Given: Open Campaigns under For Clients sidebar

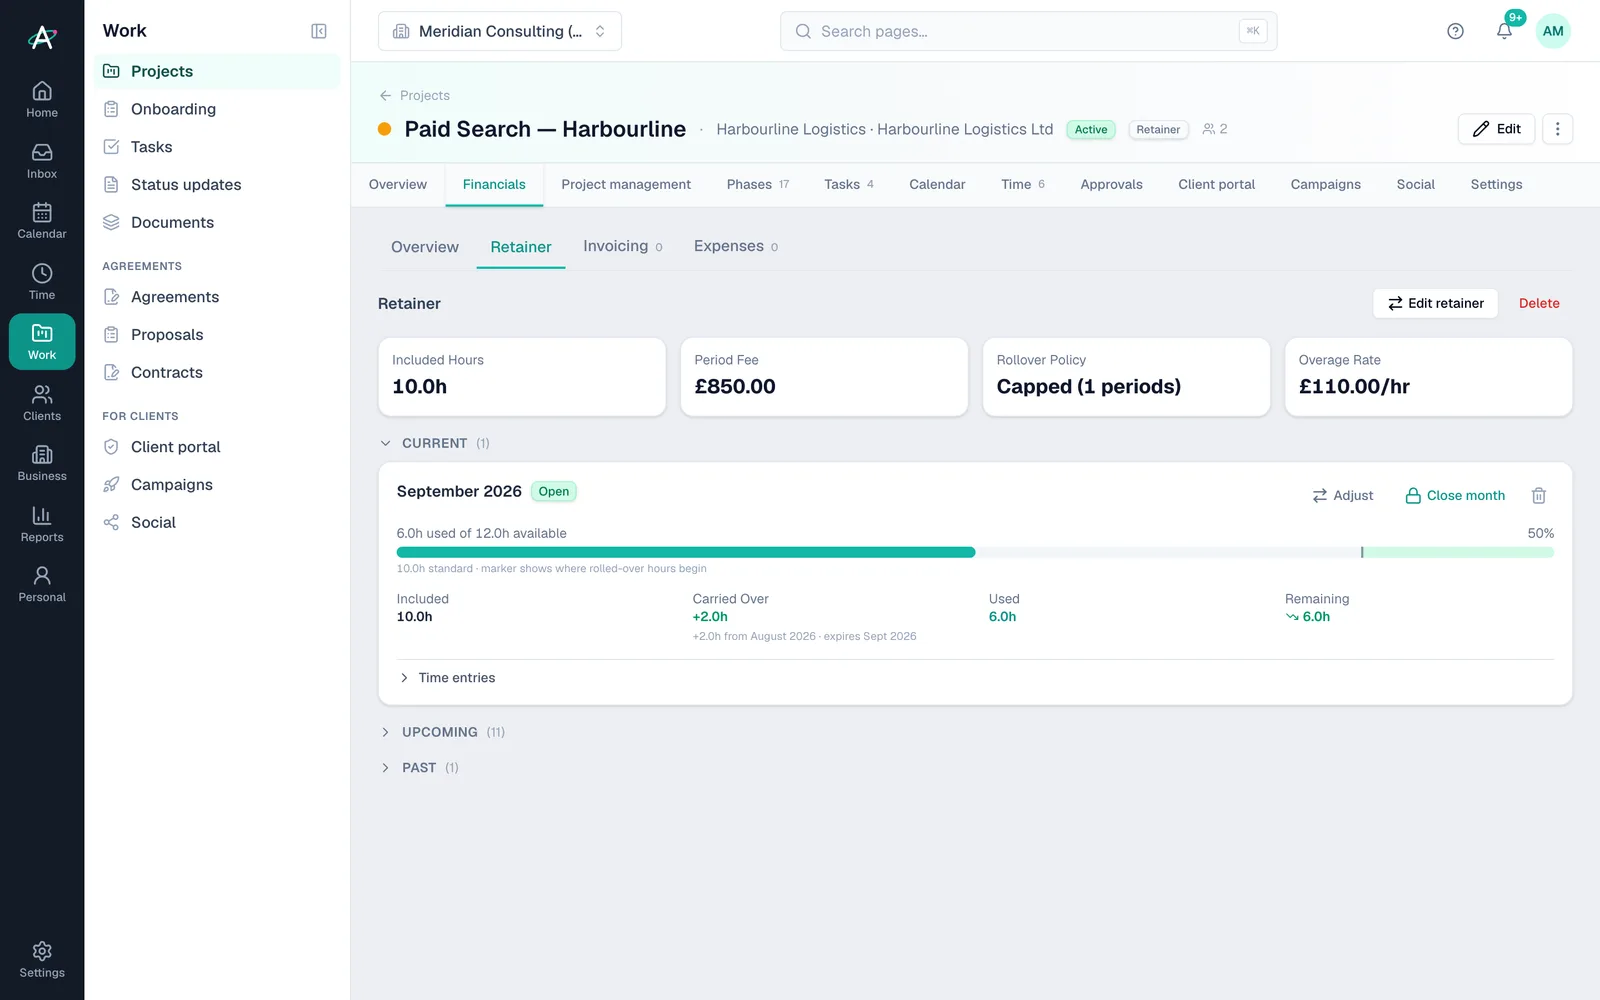Looking at the screenshot, I should [217, 485].
